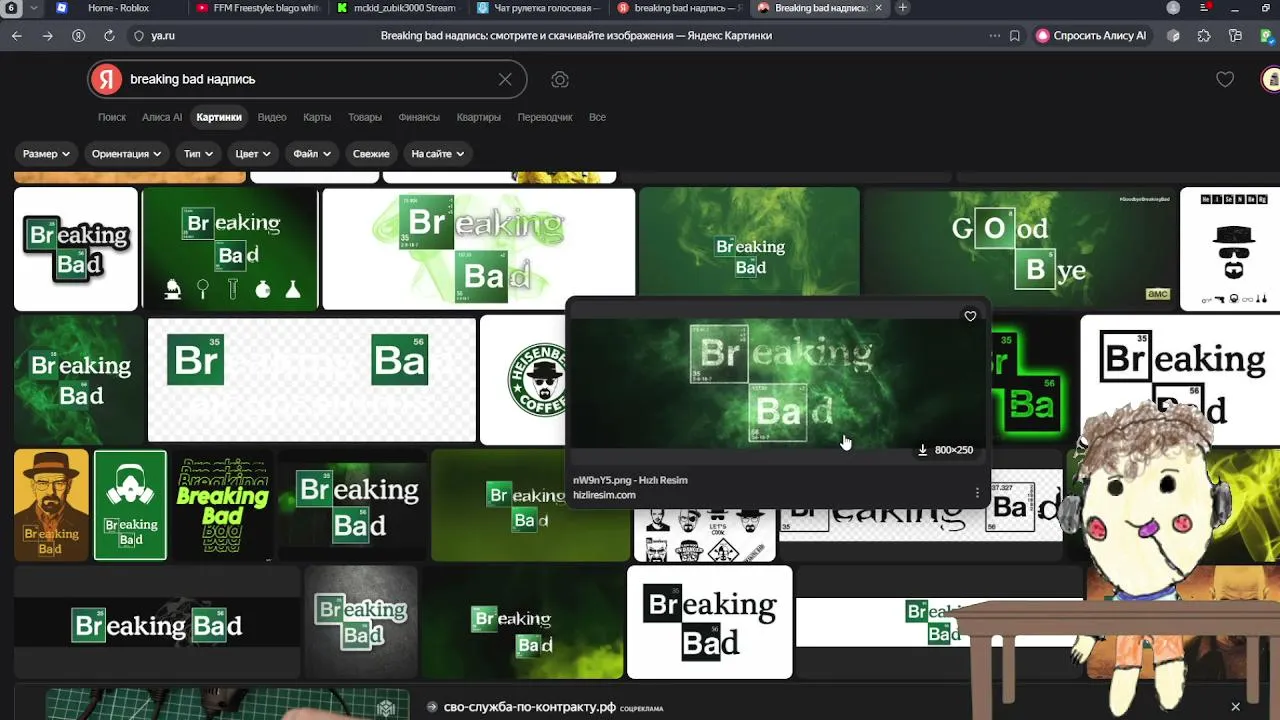Switch to the Чат рулетка голосовая tab
Image resolution: width=1280 pixels, height=720 pixels.
tap(538, 8)
